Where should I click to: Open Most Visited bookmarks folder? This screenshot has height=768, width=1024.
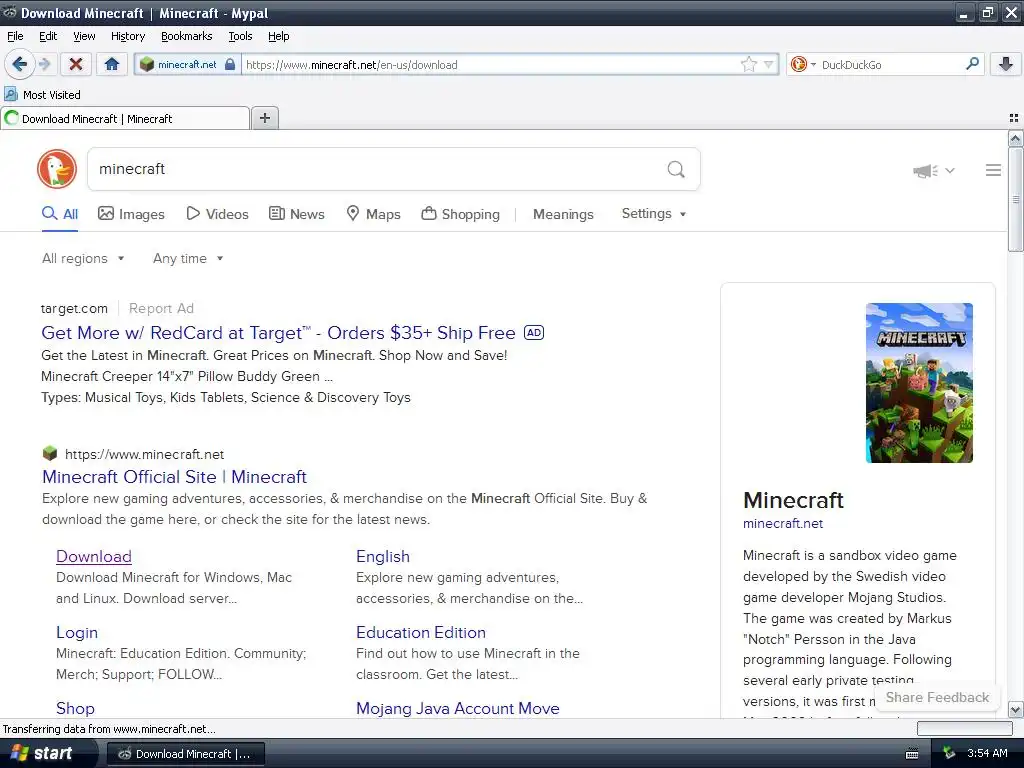42,95
